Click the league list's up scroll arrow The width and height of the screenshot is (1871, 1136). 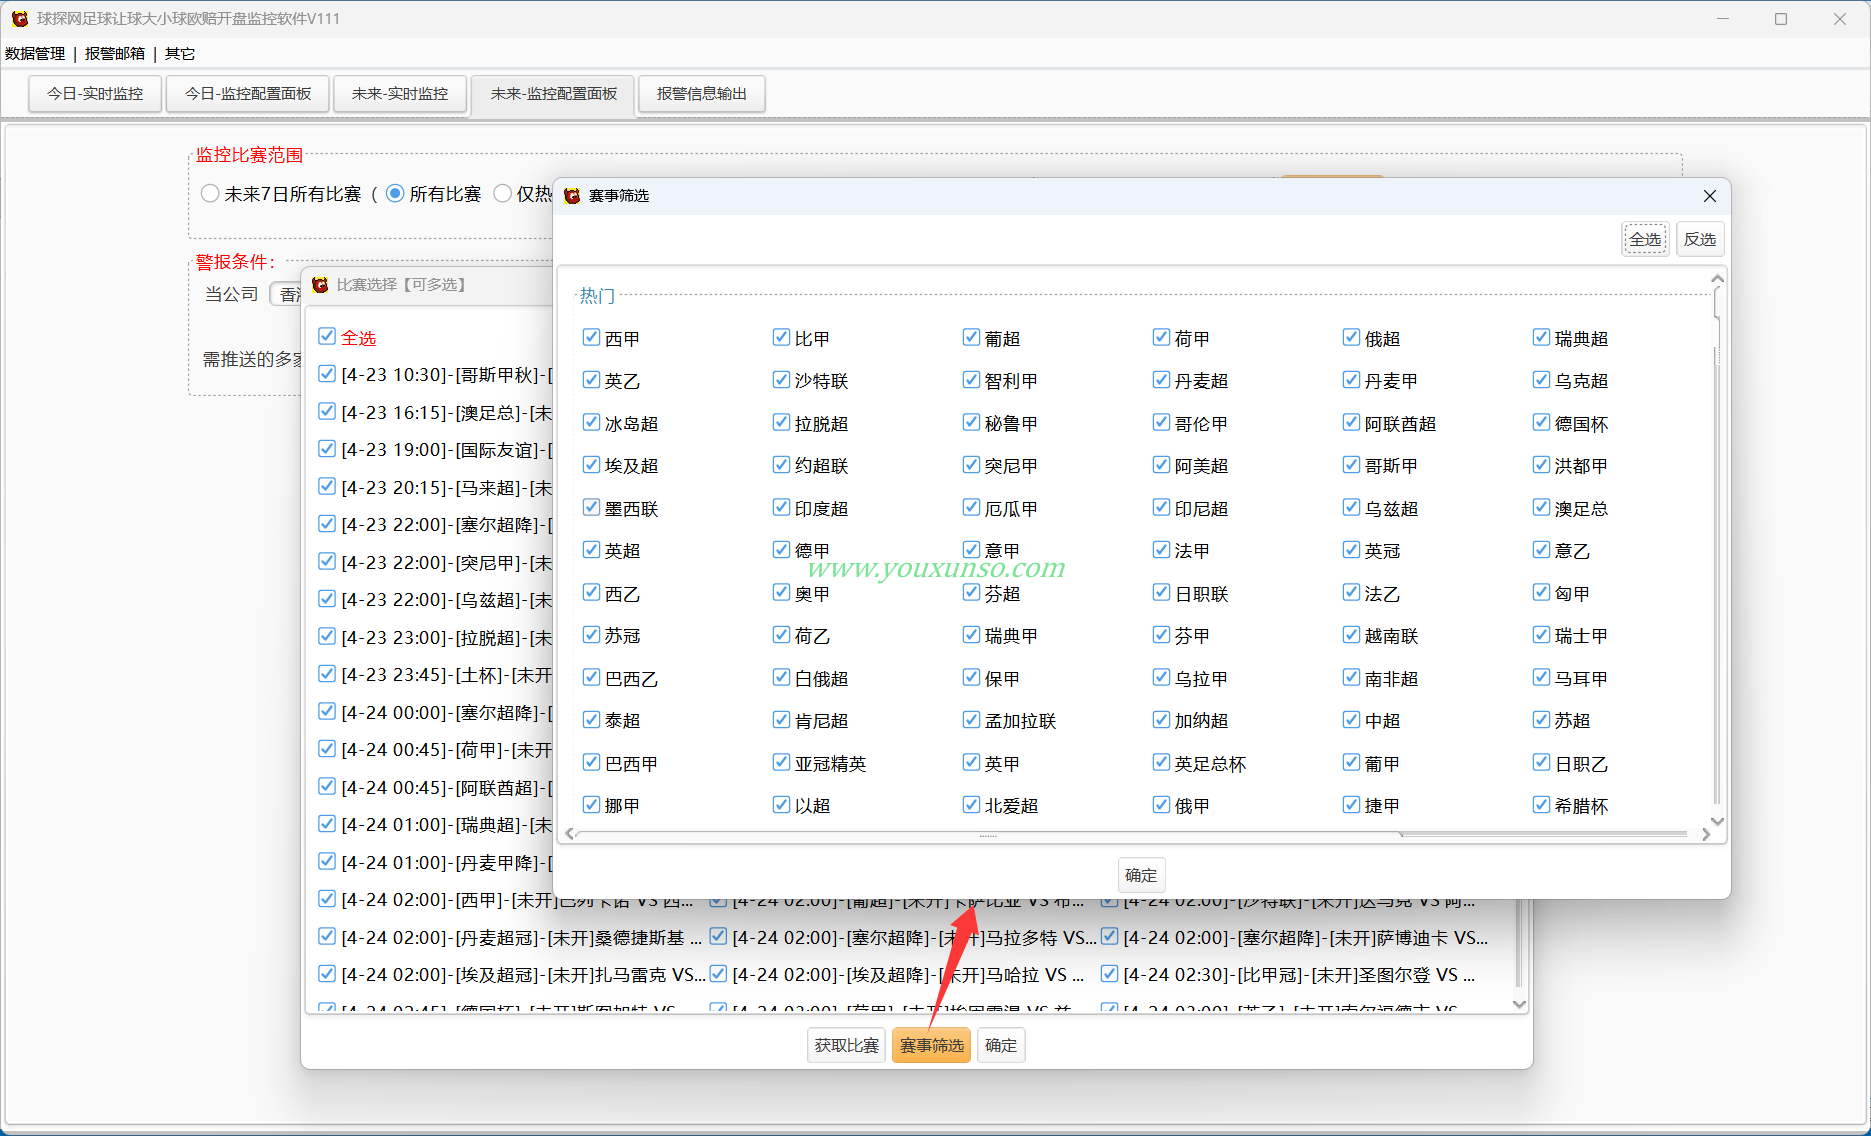(1717, 279)
